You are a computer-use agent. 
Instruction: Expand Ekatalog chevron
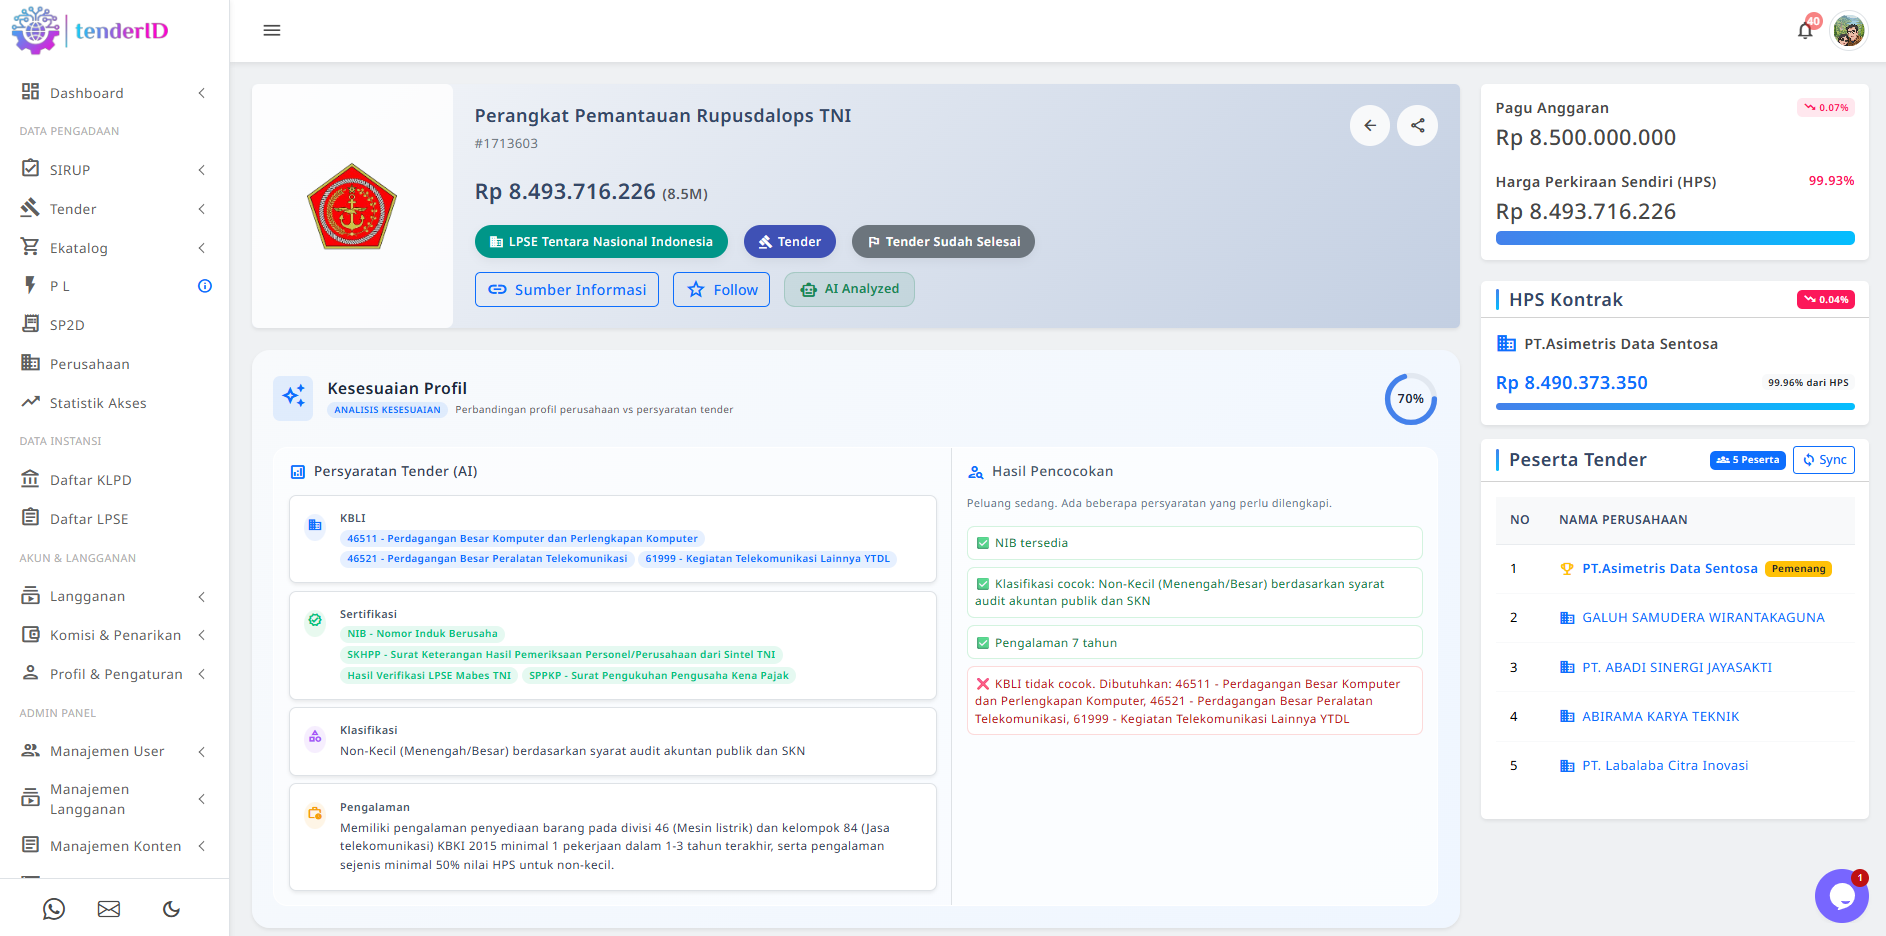coord(202,248)
